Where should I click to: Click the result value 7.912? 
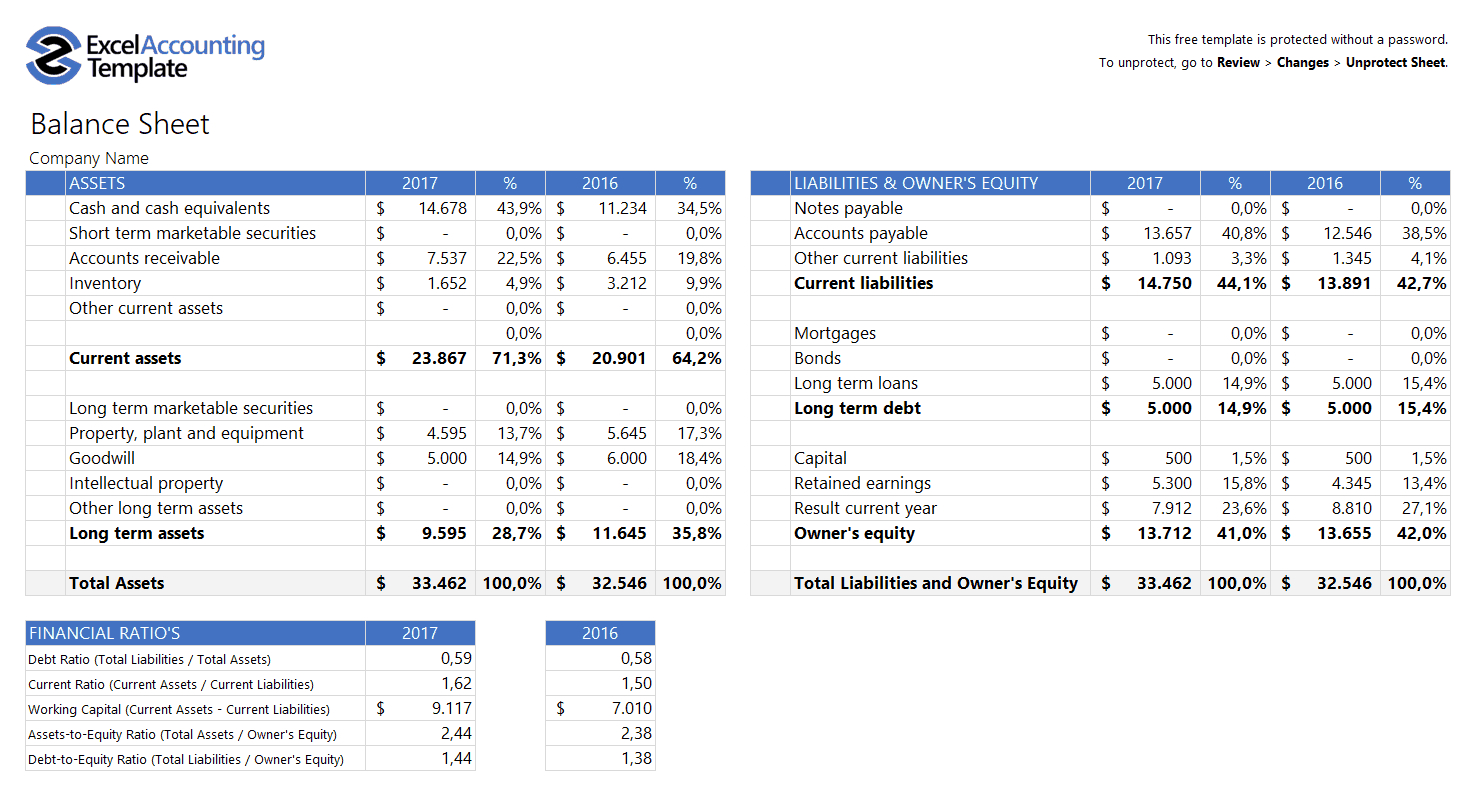[1172, 508]
